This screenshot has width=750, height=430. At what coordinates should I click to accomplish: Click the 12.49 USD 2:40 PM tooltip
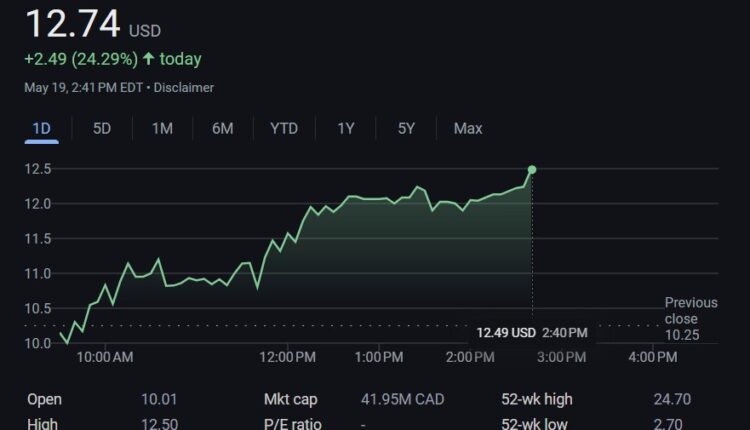point(531,332)
